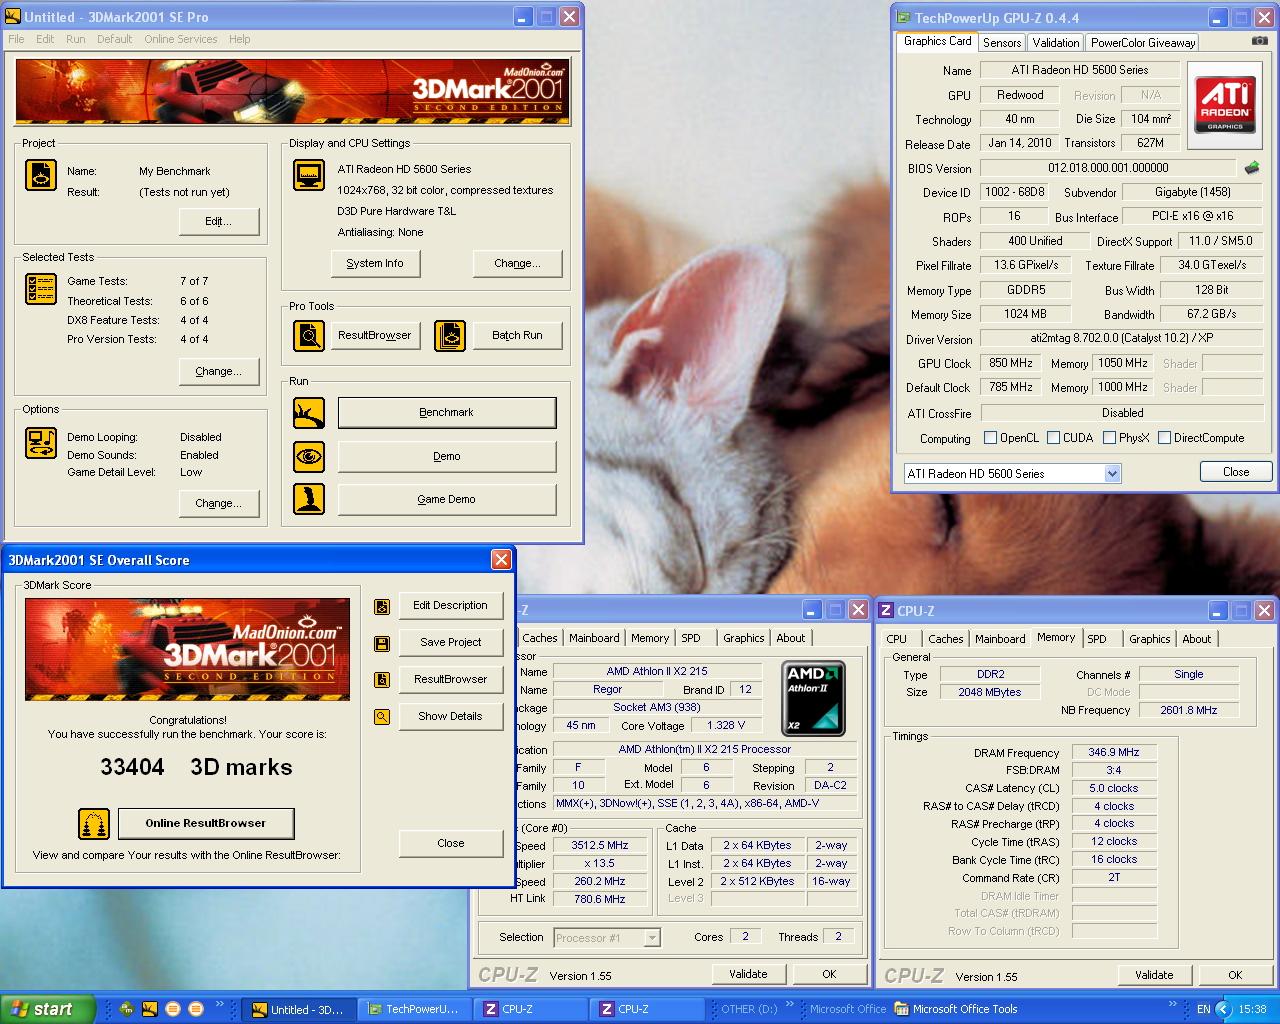The height and width of the screenshot is (1024, 1280).
Task: Click the GPU Name field in GPU-Z
Action: pos(1079,70)
